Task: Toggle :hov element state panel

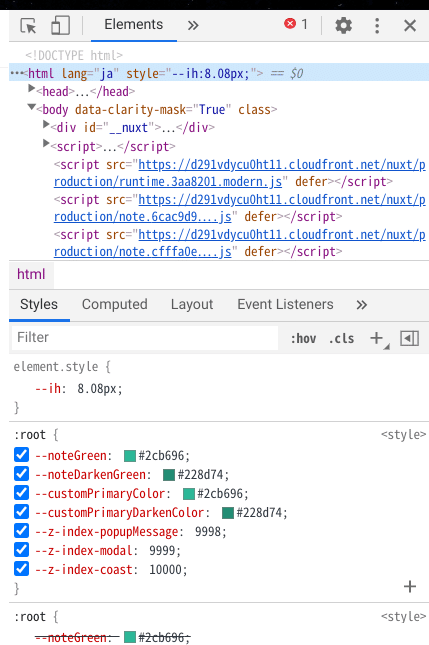Action: (304, 339)
